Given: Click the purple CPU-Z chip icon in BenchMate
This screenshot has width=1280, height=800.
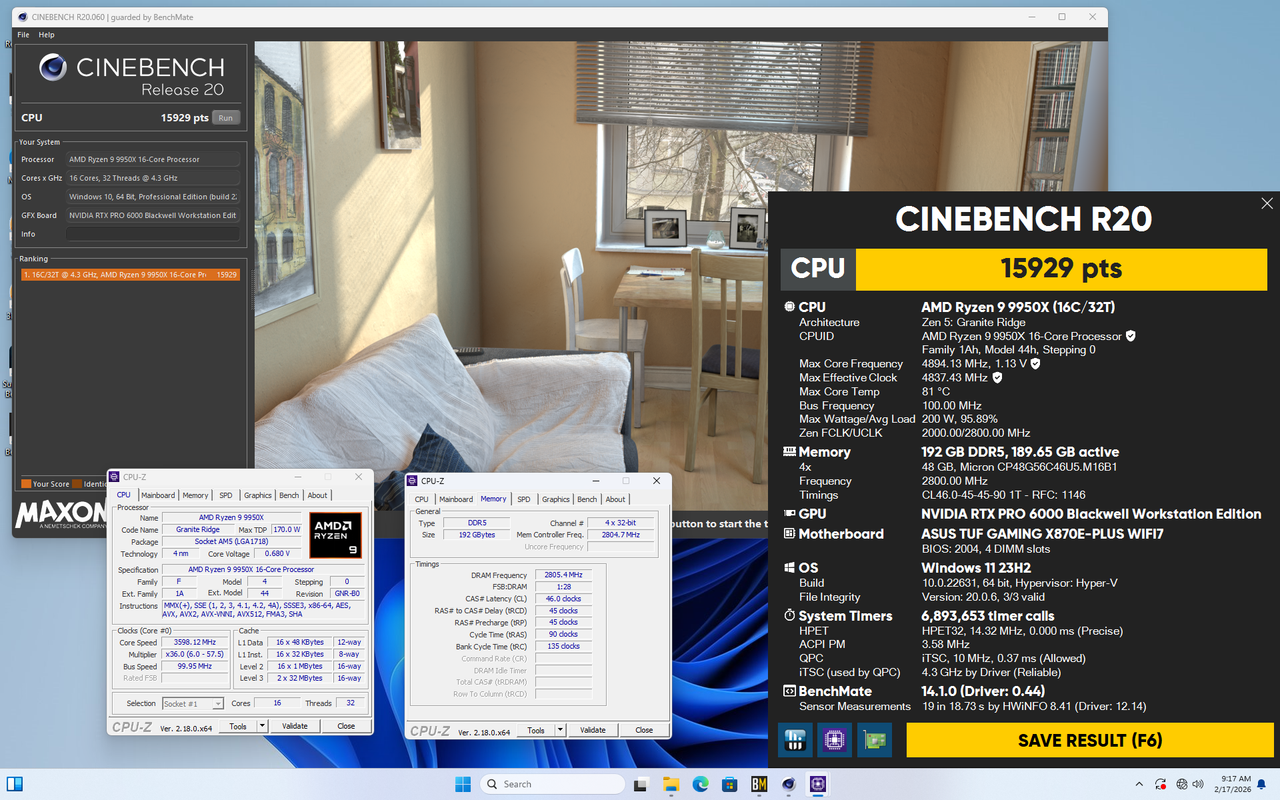Looking at the screenshot, I should [x=834, y=739].
